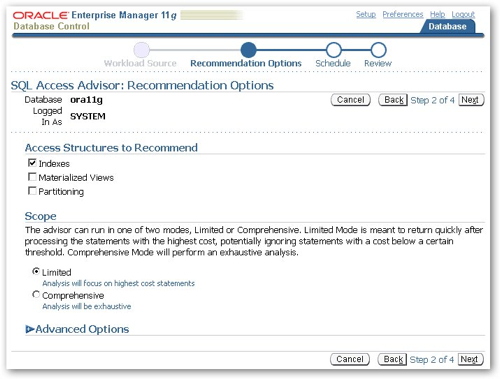Click the Schedule step label

coord(333,63)
